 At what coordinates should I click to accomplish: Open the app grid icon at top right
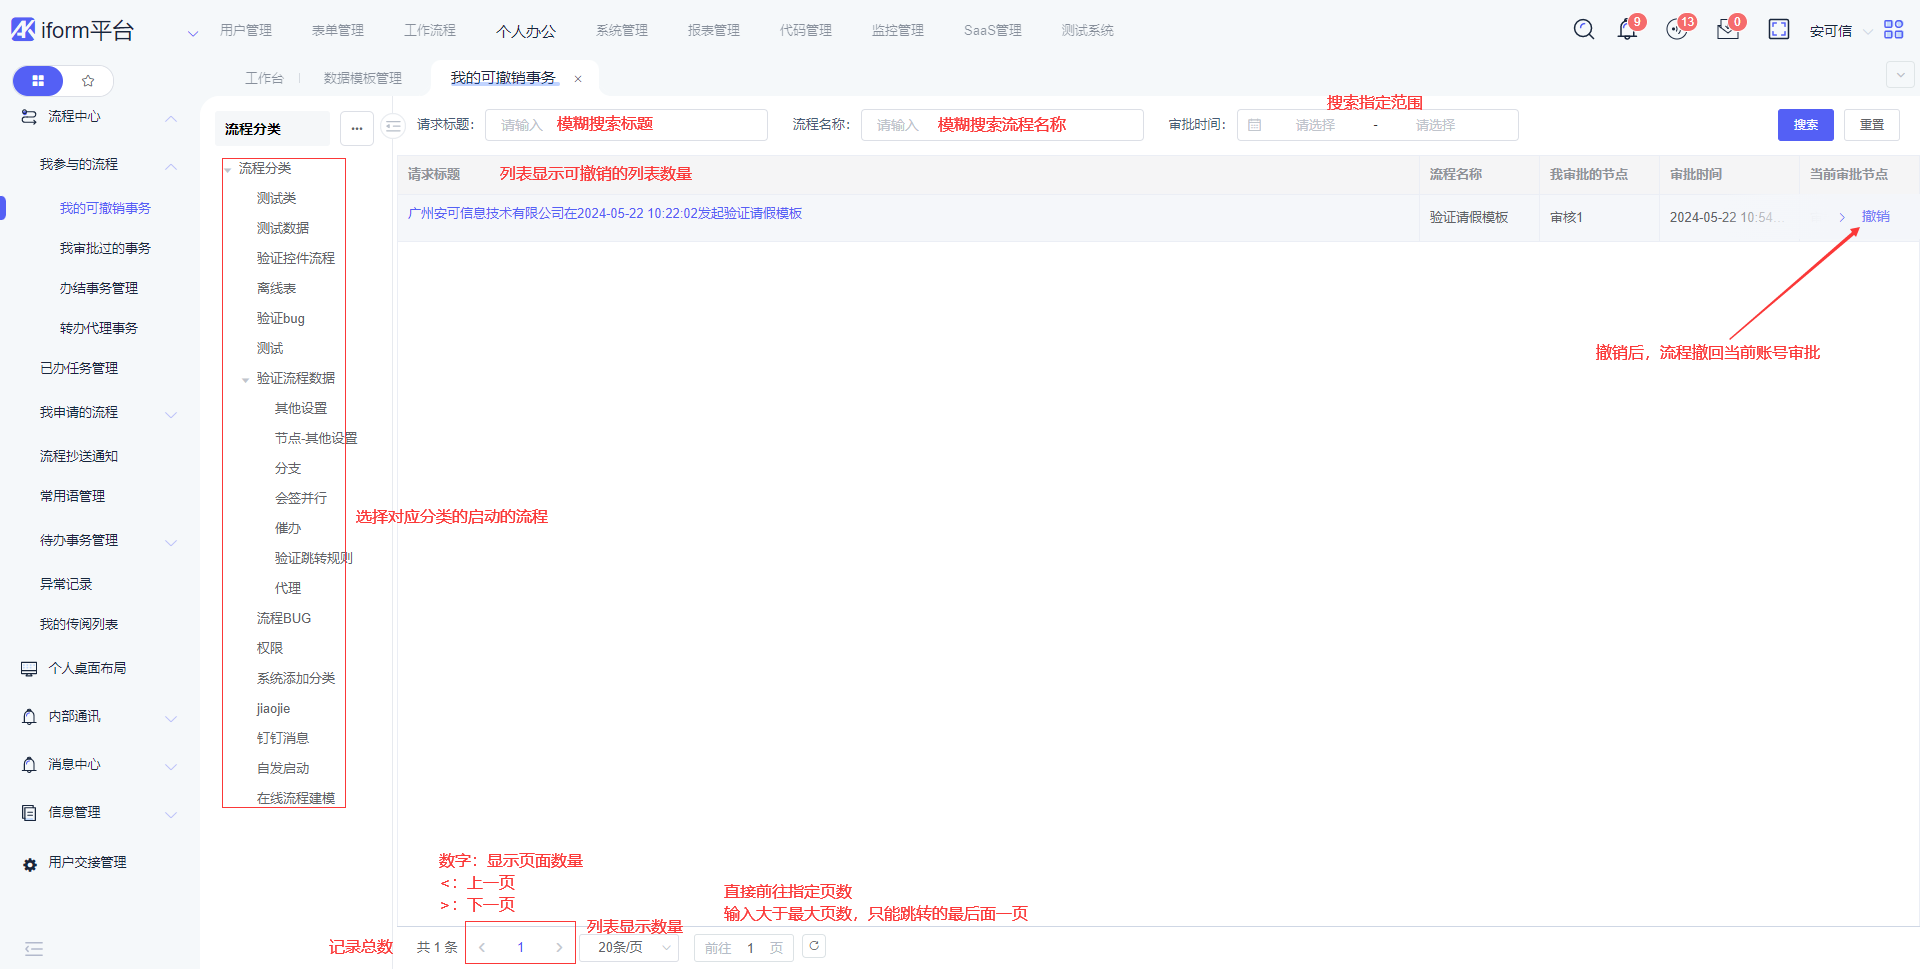pyautogui.click(x=1893, y=30)
